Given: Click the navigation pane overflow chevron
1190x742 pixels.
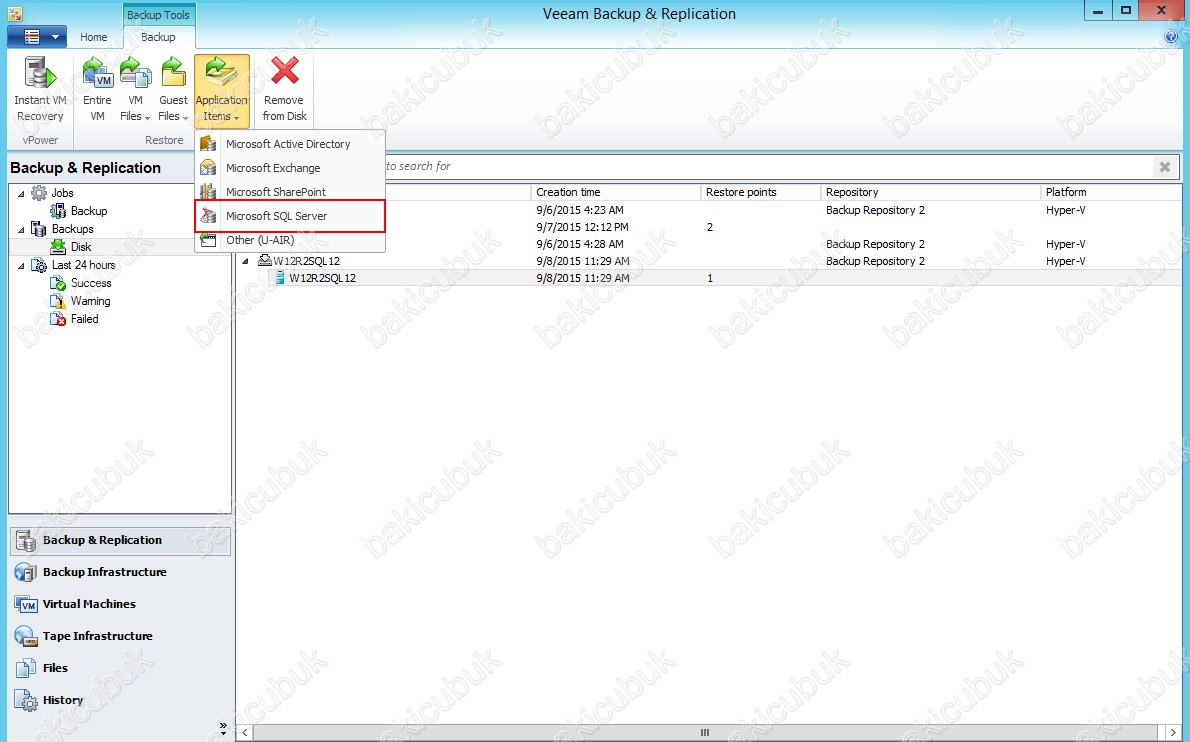Looking at the screenshot, I should coord(223,728).
